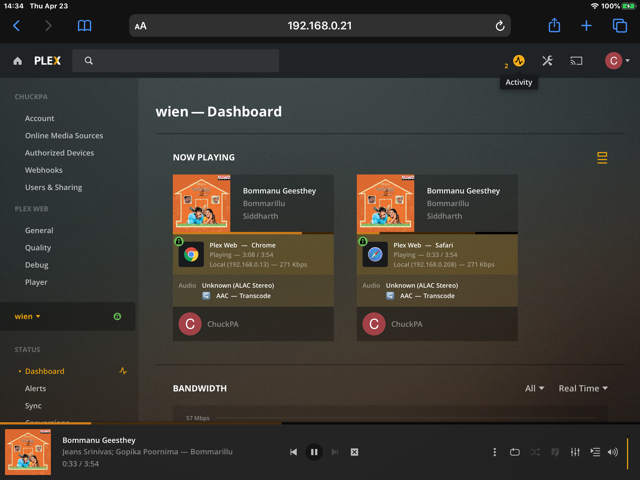Open Player settings
Viewport: 640px width, 480px height.
[36, 282]
